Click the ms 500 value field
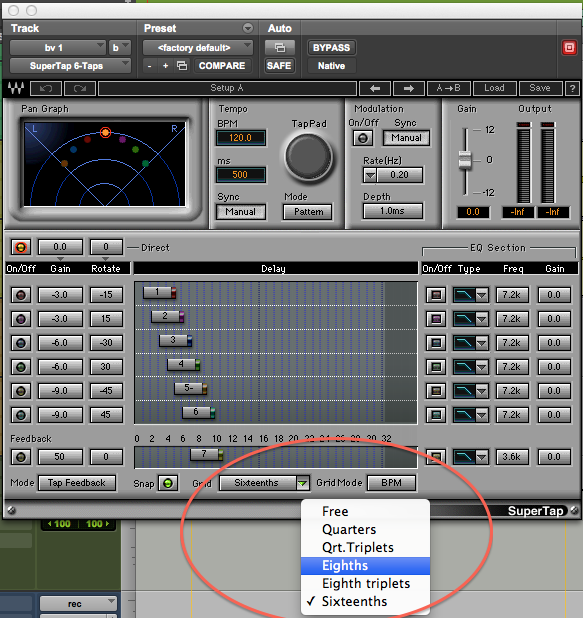Viewport: 583px width, 618px height. pyautogui.click(x=240, y=175)
